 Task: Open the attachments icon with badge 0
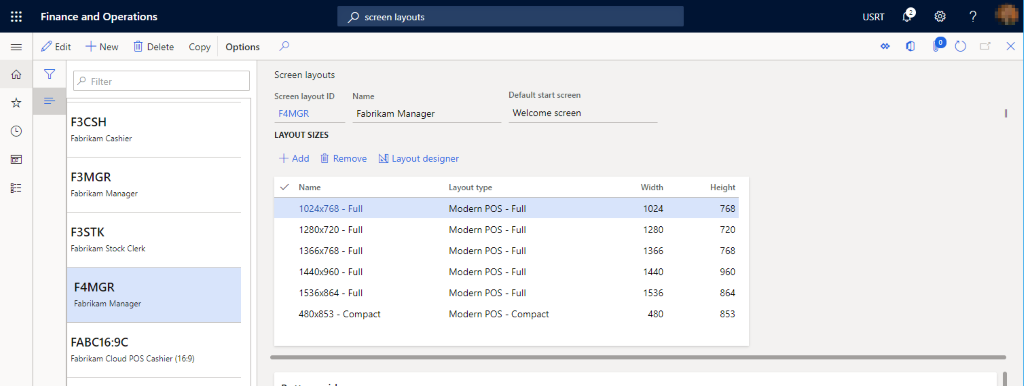tap(937, 46)
